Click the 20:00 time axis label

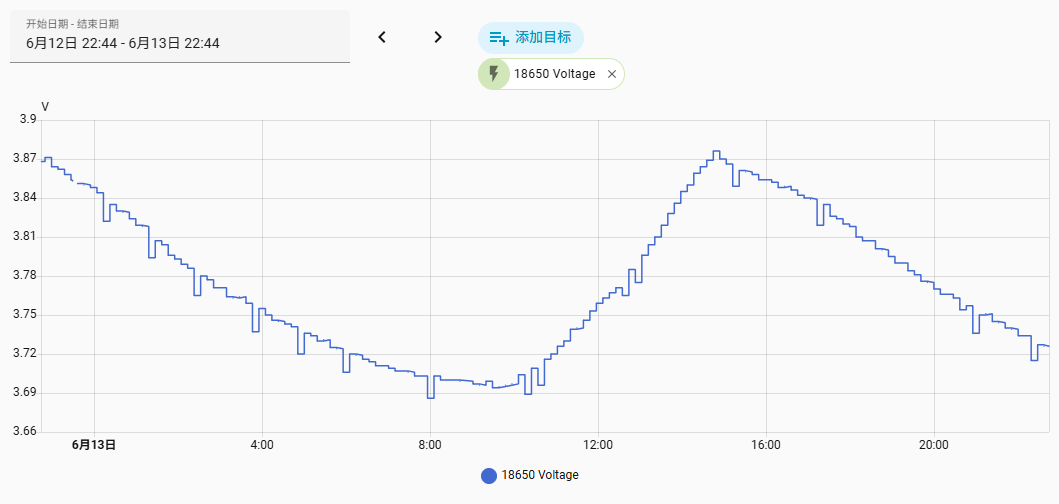pyautogui.click(x=934, y=445)
